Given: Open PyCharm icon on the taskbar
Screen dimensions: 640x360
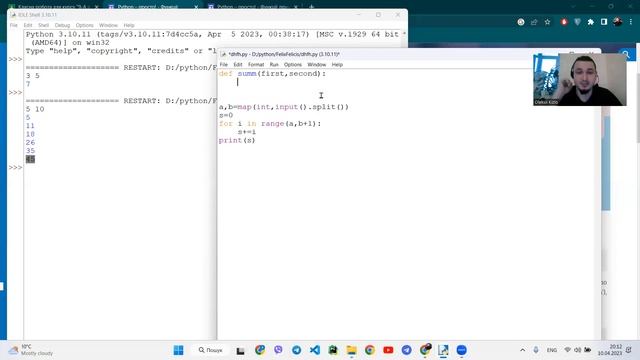Looking at the screenshot, I should pyautogui.click(x=333, y=350).
